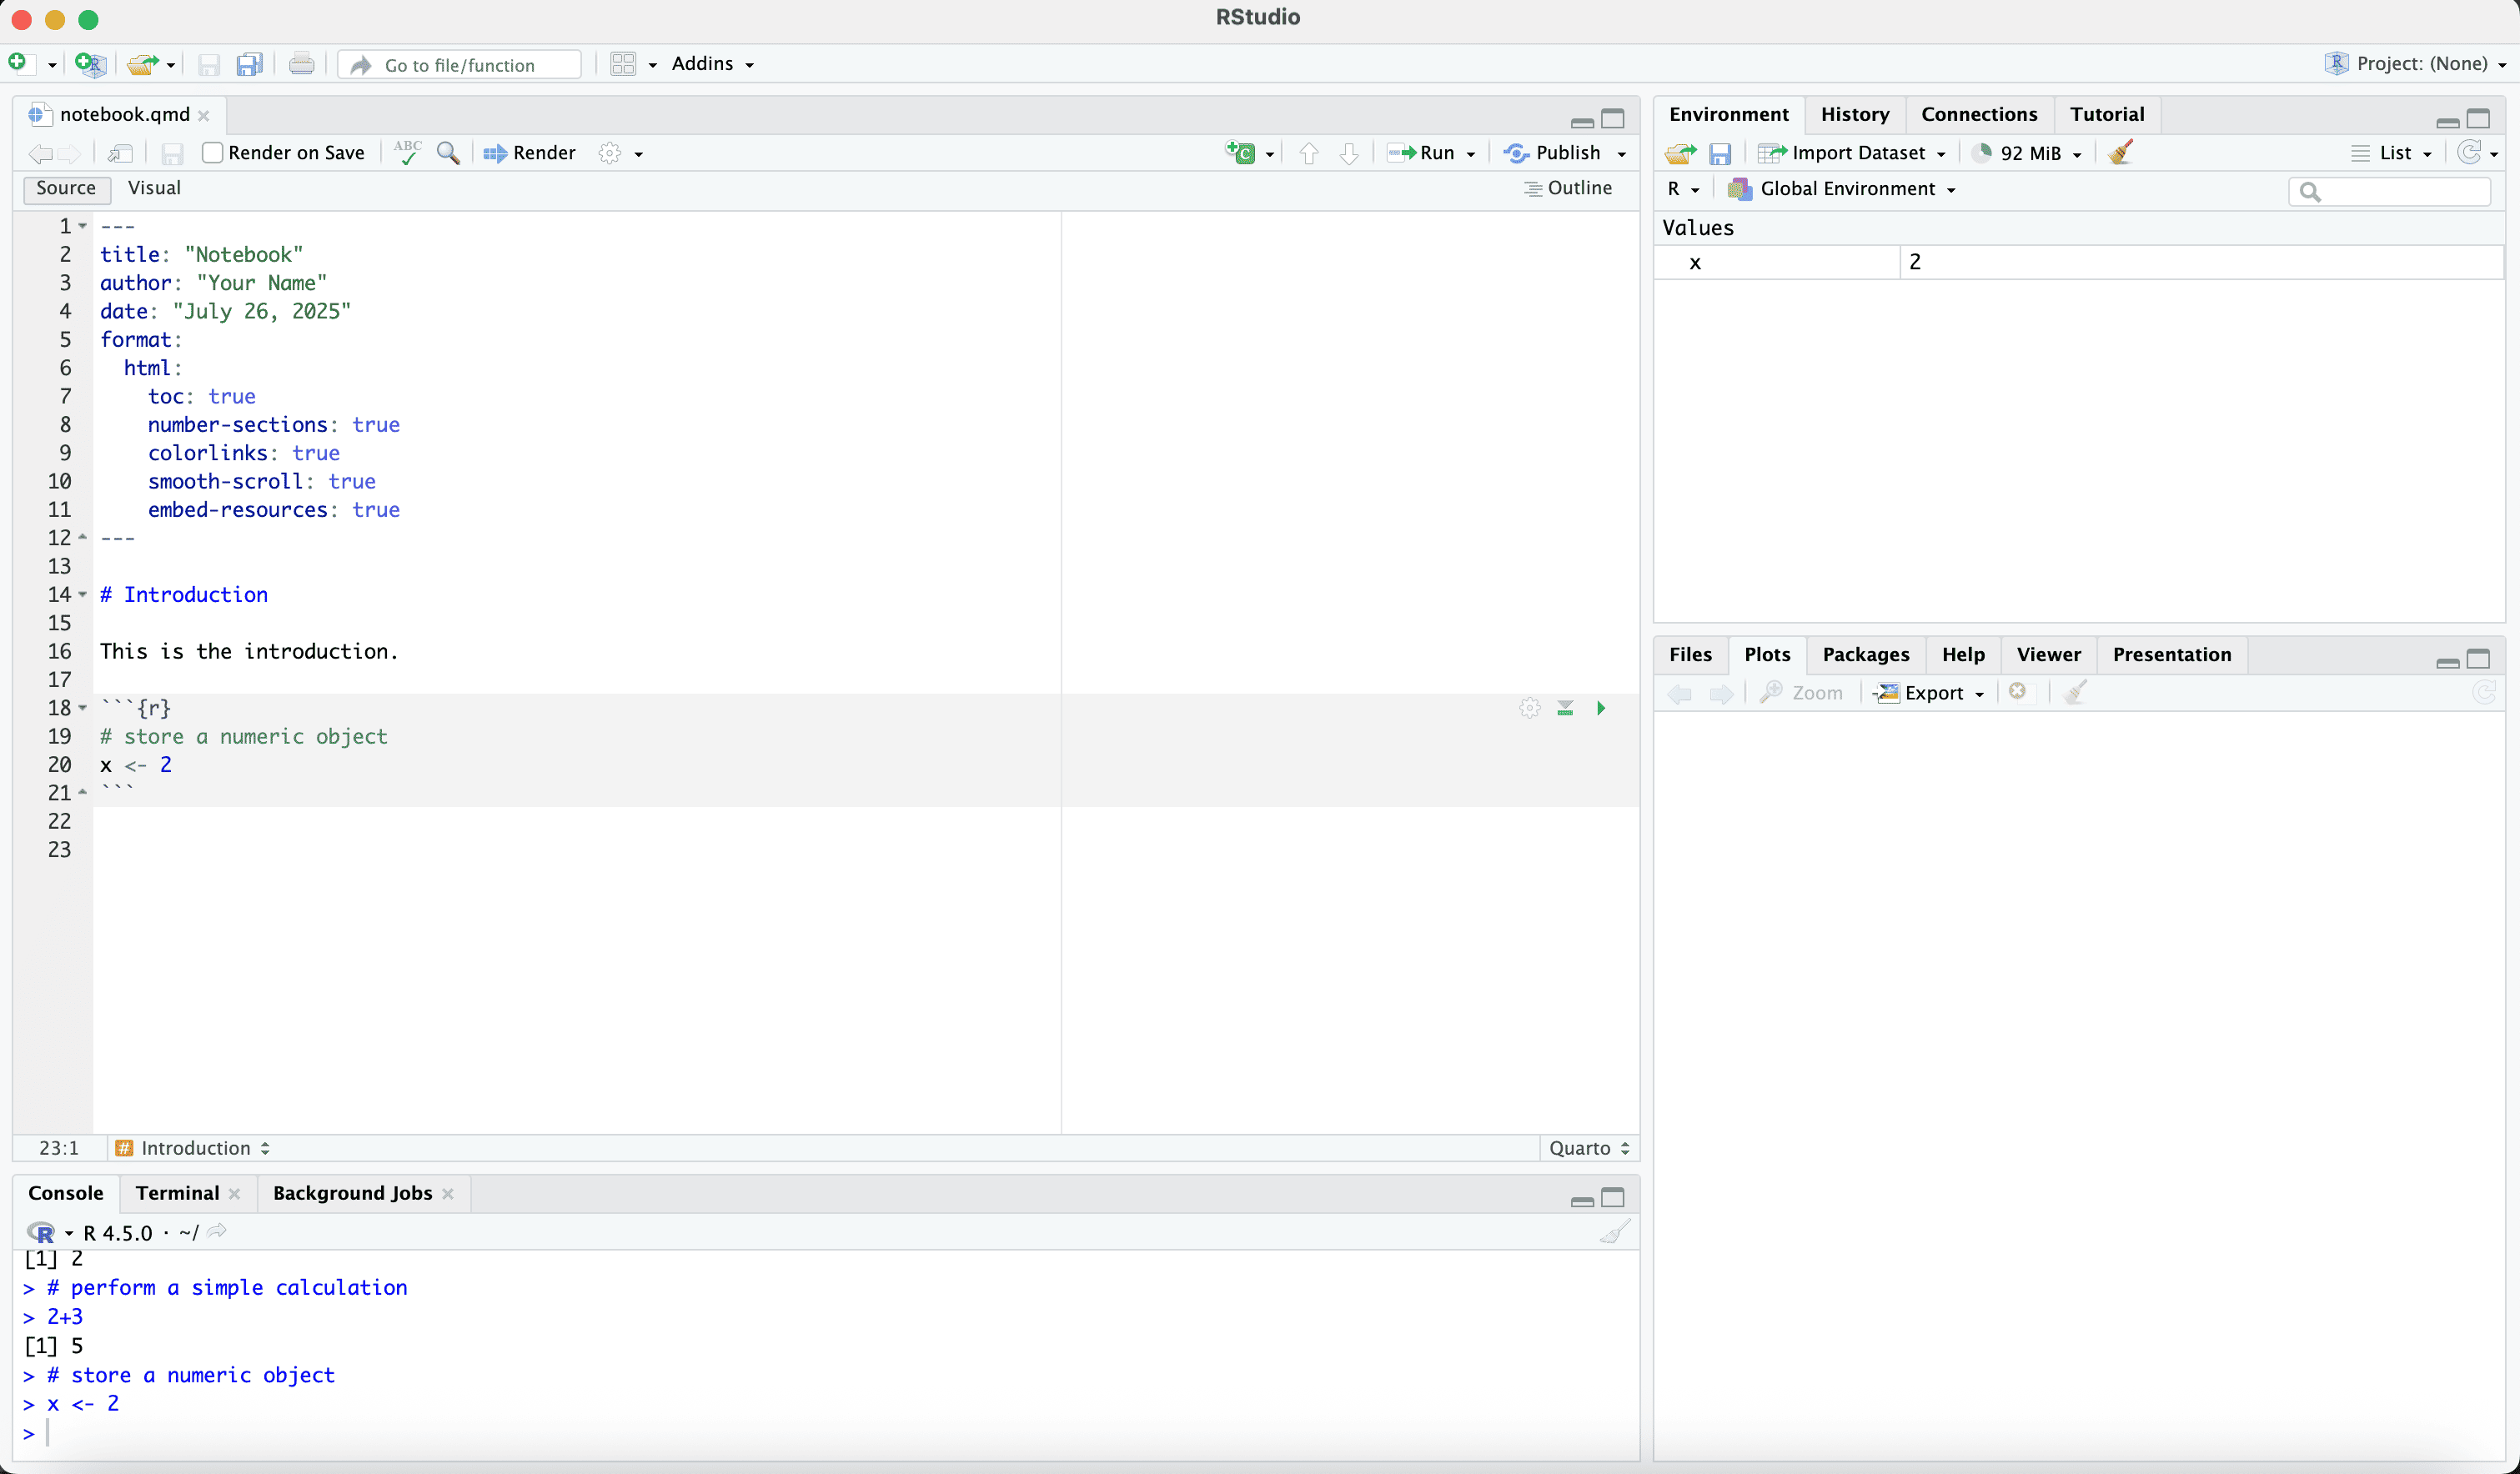Switch editor to Visual mode
The image size is (2520, 1474).
pos(154,188)
